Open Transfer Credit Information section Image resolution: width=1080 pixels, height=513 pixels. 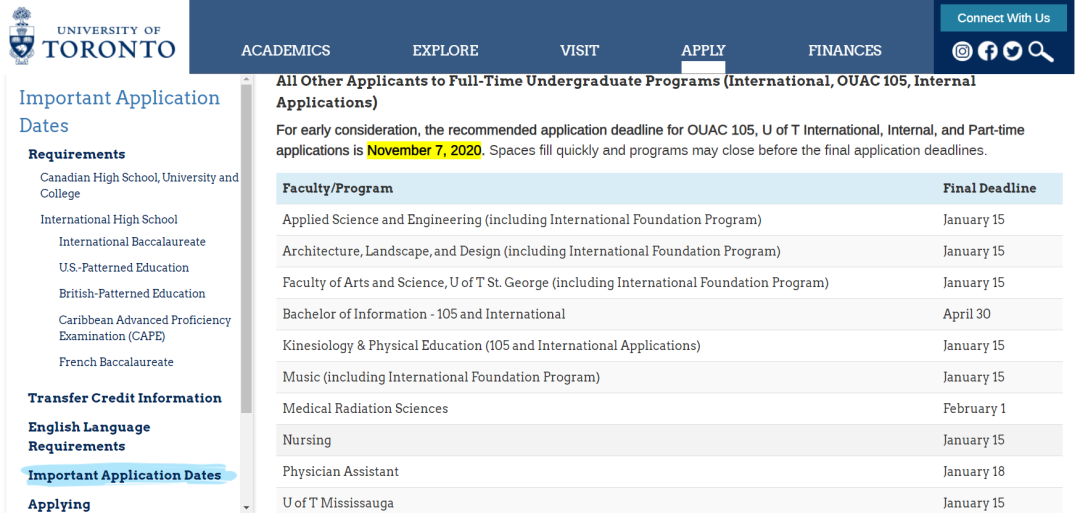pos(125,398)
